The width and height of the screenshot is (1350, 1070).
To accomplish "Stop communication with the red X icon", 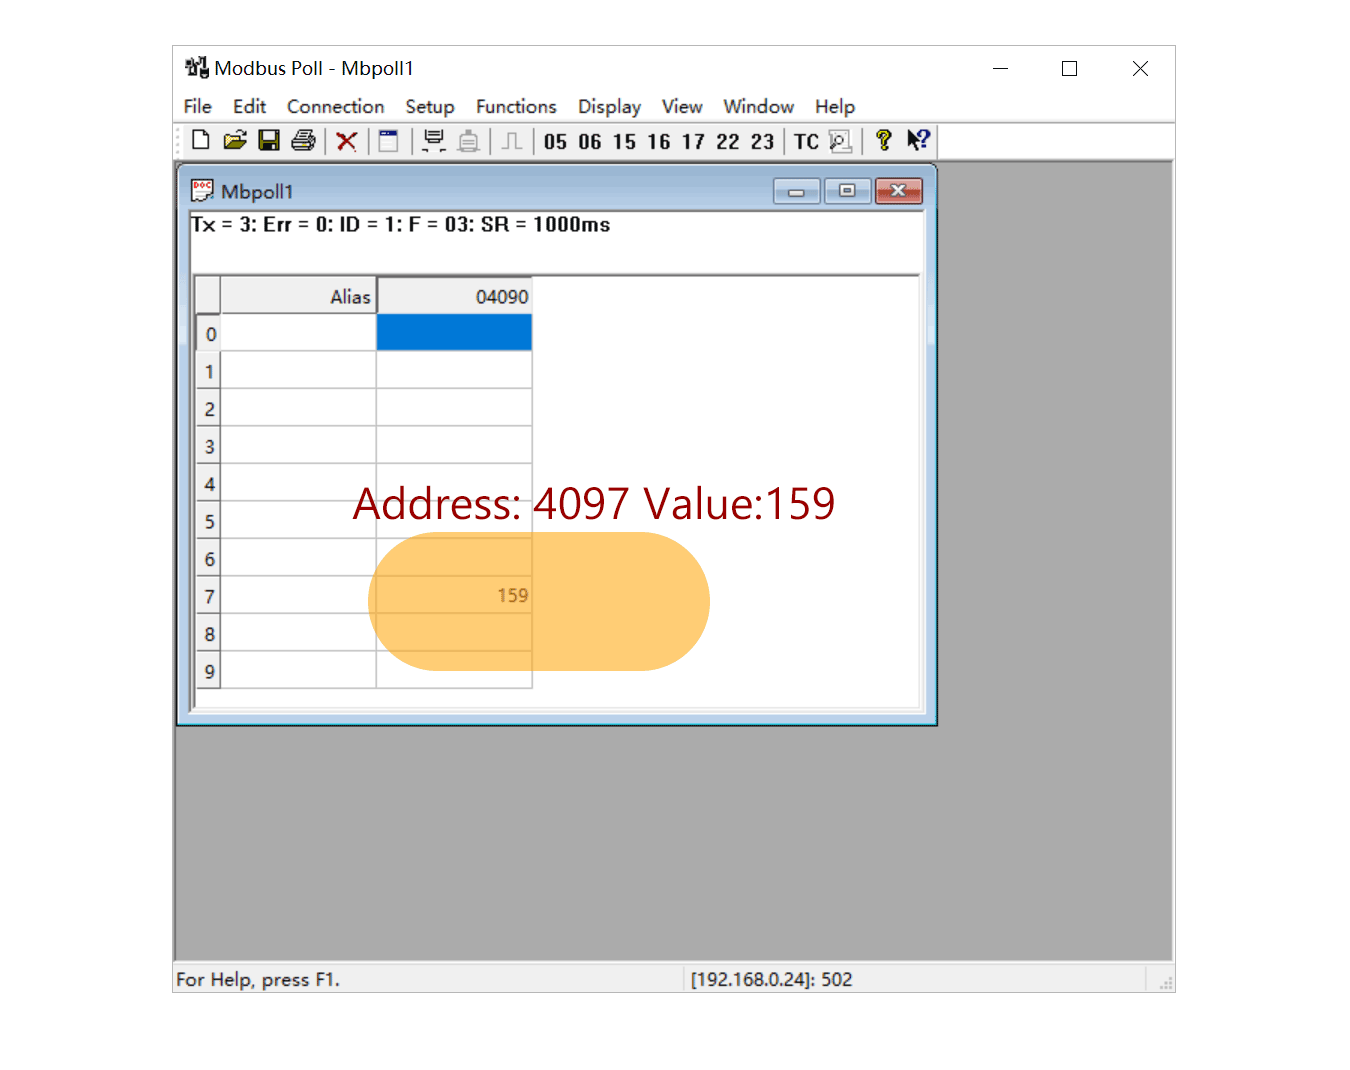I will click(x=346, y=140).
